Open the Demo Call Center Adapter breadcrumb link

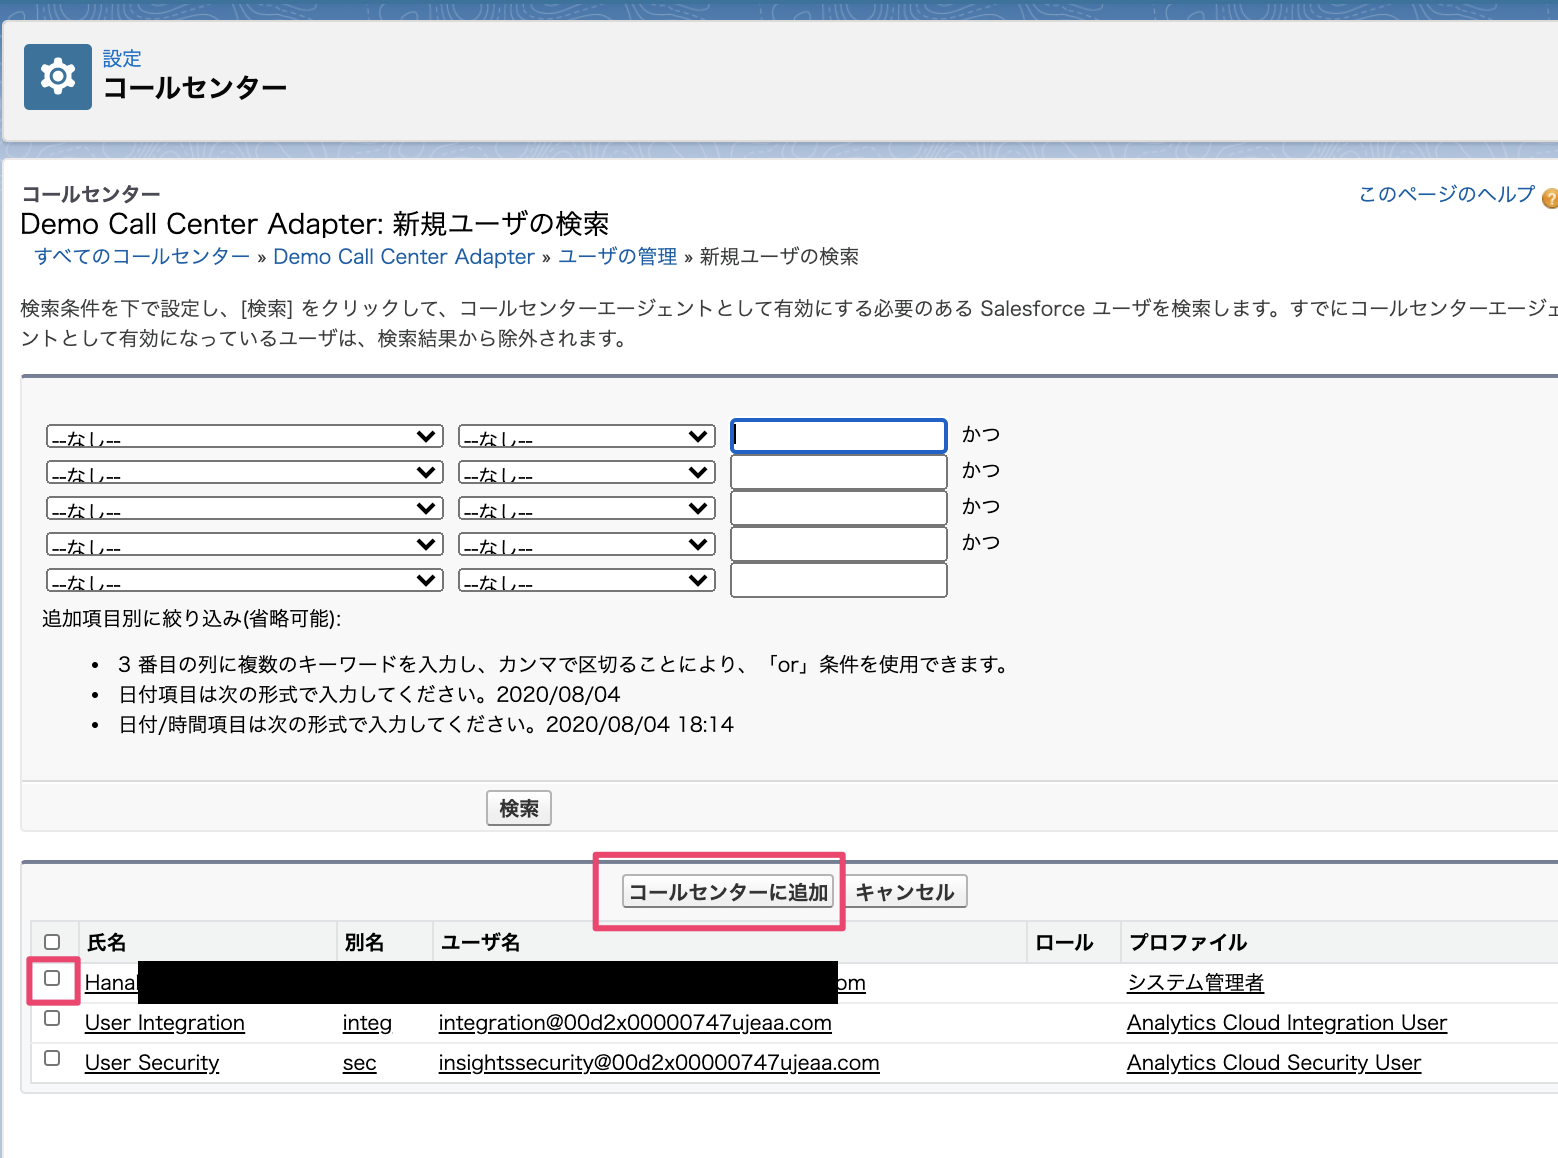(404, 256)
